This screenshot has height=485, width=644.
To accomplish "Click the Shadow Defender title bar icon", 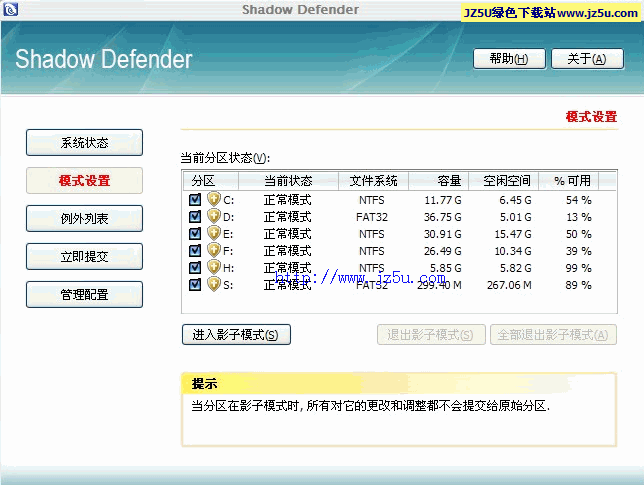I will pyautogui.click(x=10, y=9).
